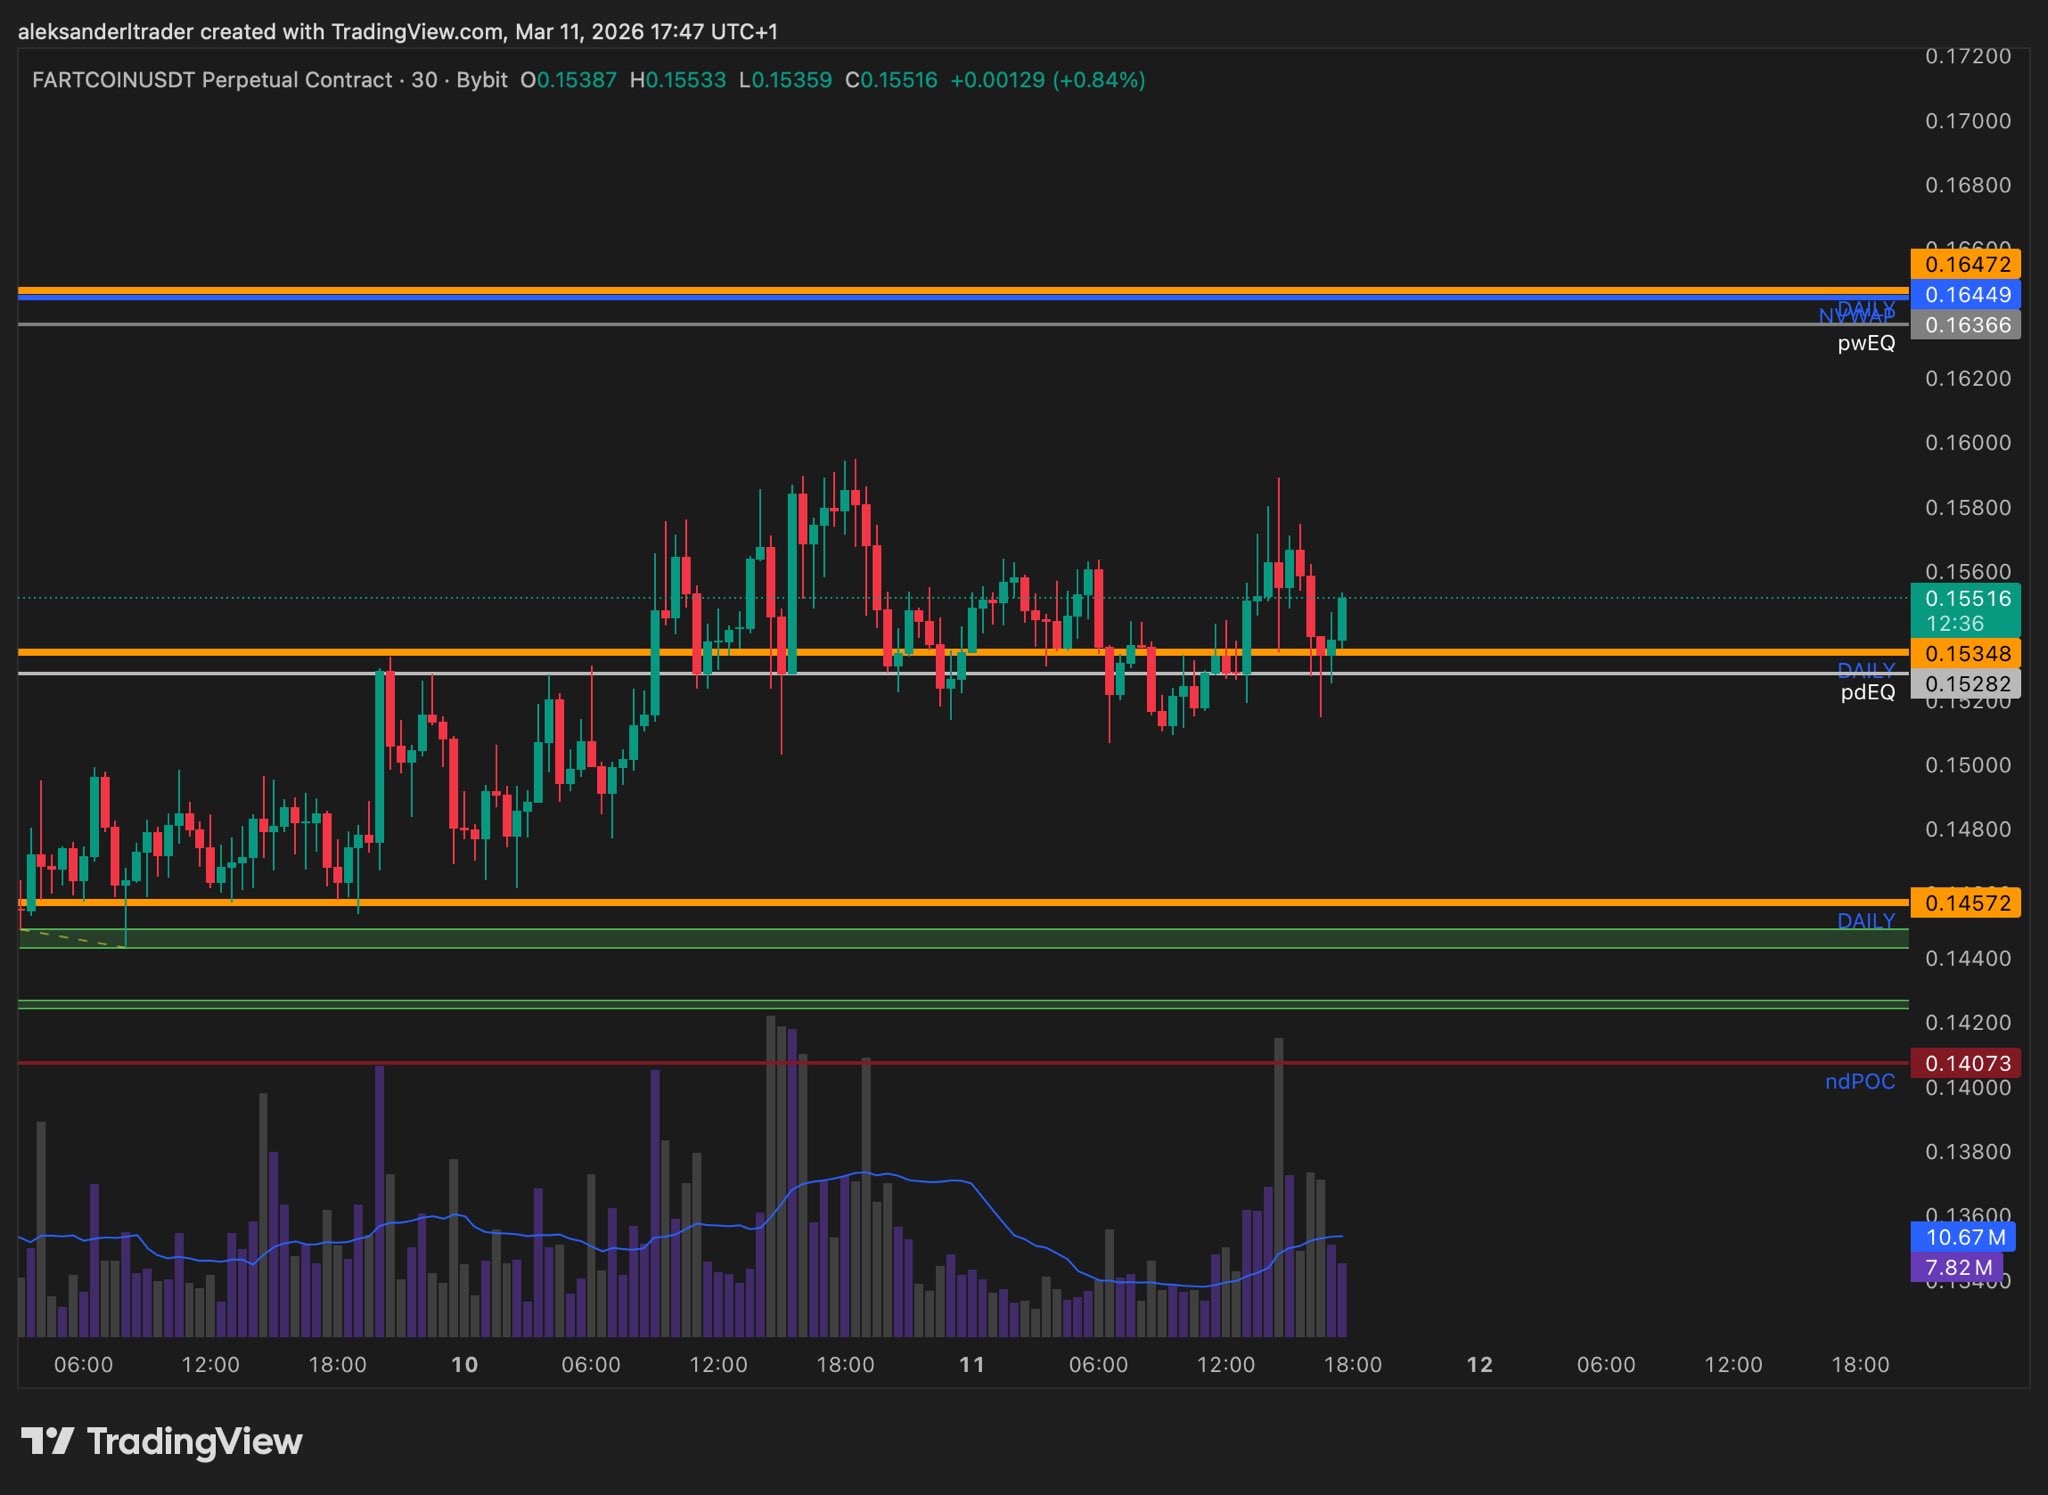This screenshot has height=1495, width=2048.
Task: Click the DAILY label near 0.14572 line
Action: click(1865, 921)
